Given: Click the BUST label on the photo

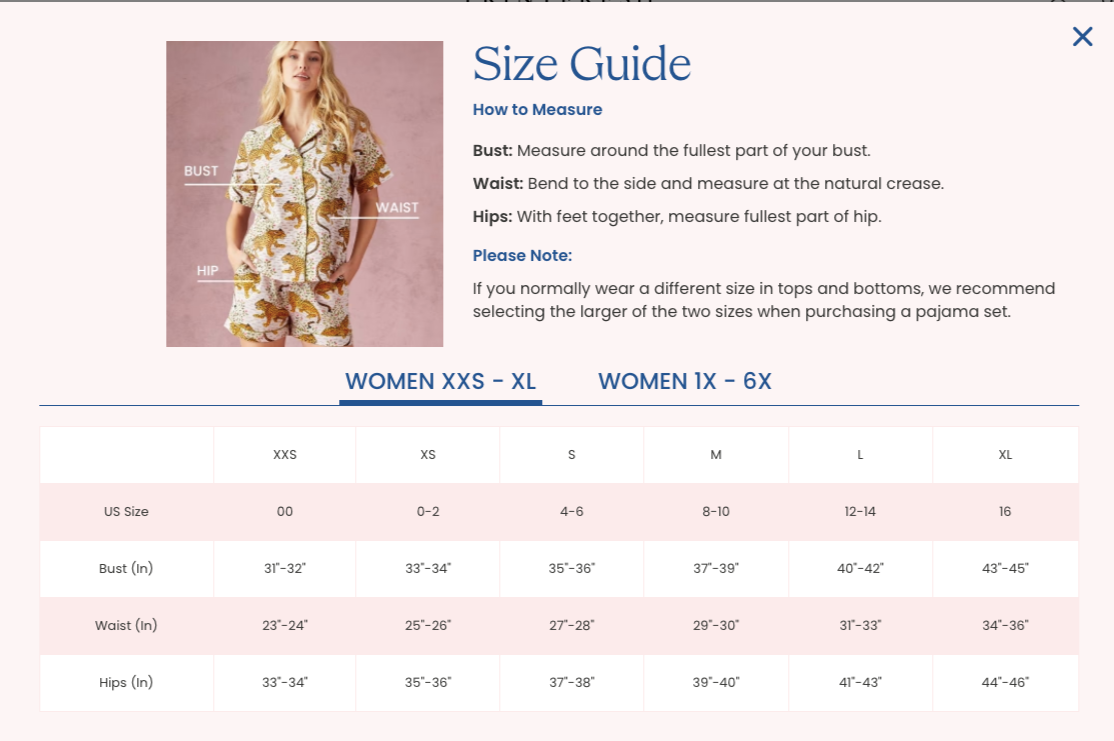Looking at the screenshot, I should click(x=201, y=171).
